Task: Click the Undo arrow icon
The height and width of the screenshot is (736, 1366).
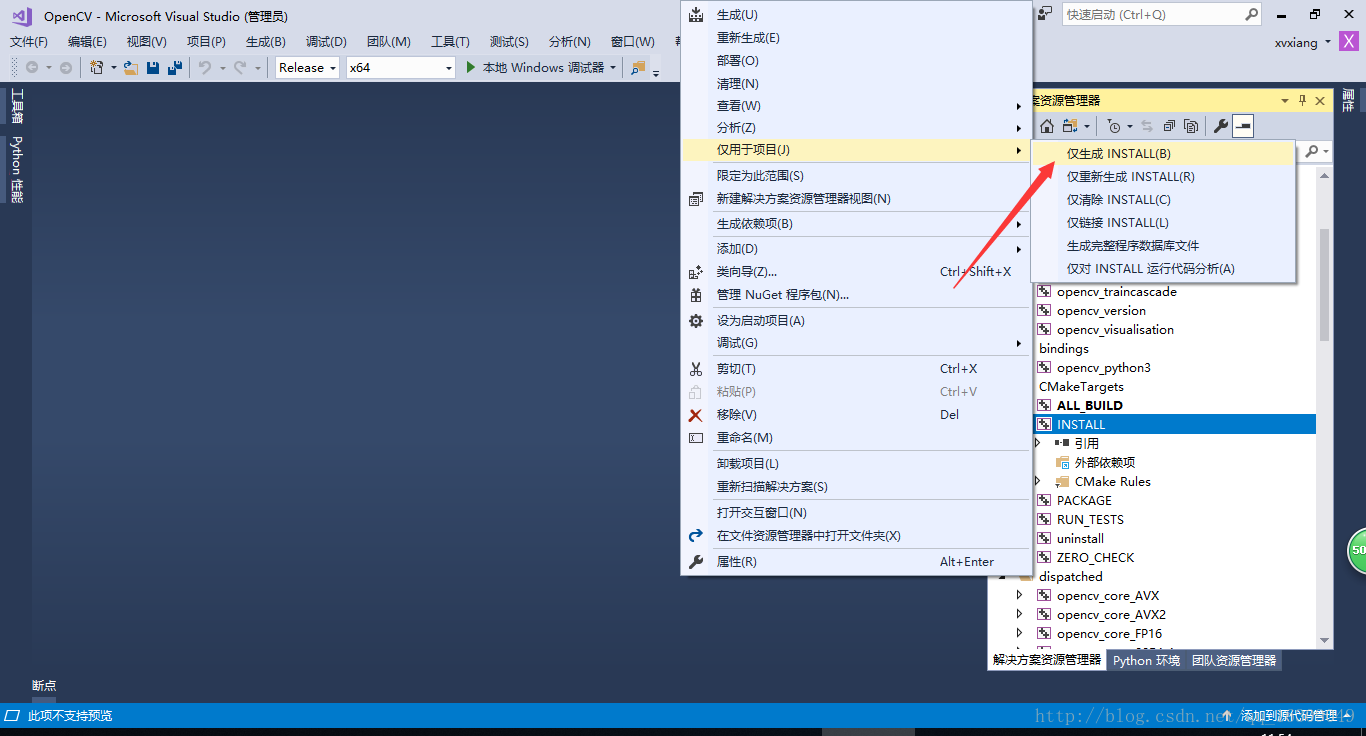Action: (x=204, y=67)
